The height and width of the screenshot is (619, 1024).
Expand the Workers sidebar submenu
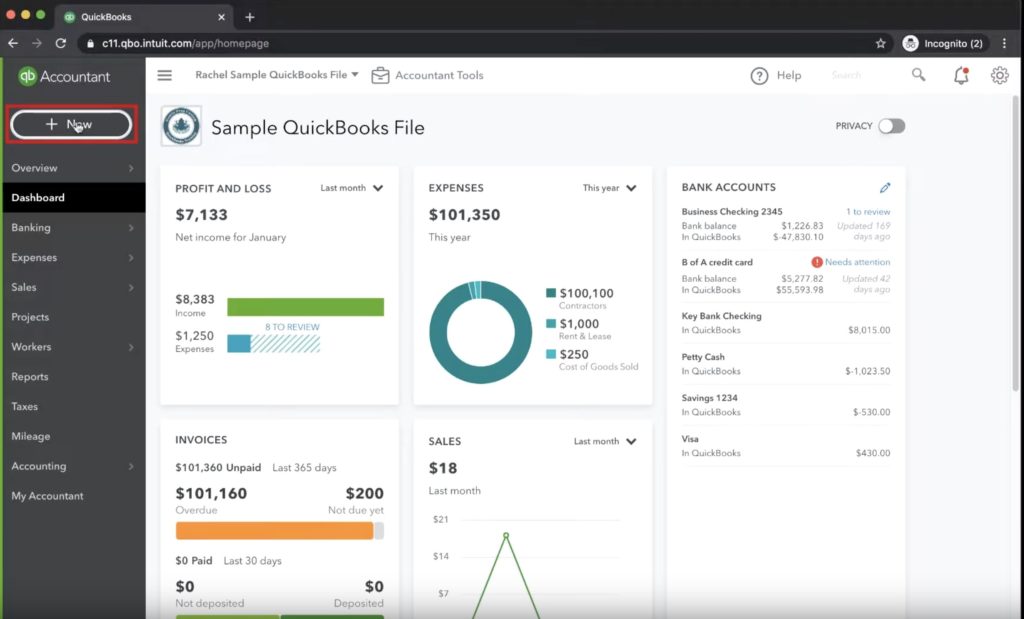[131, 347]
